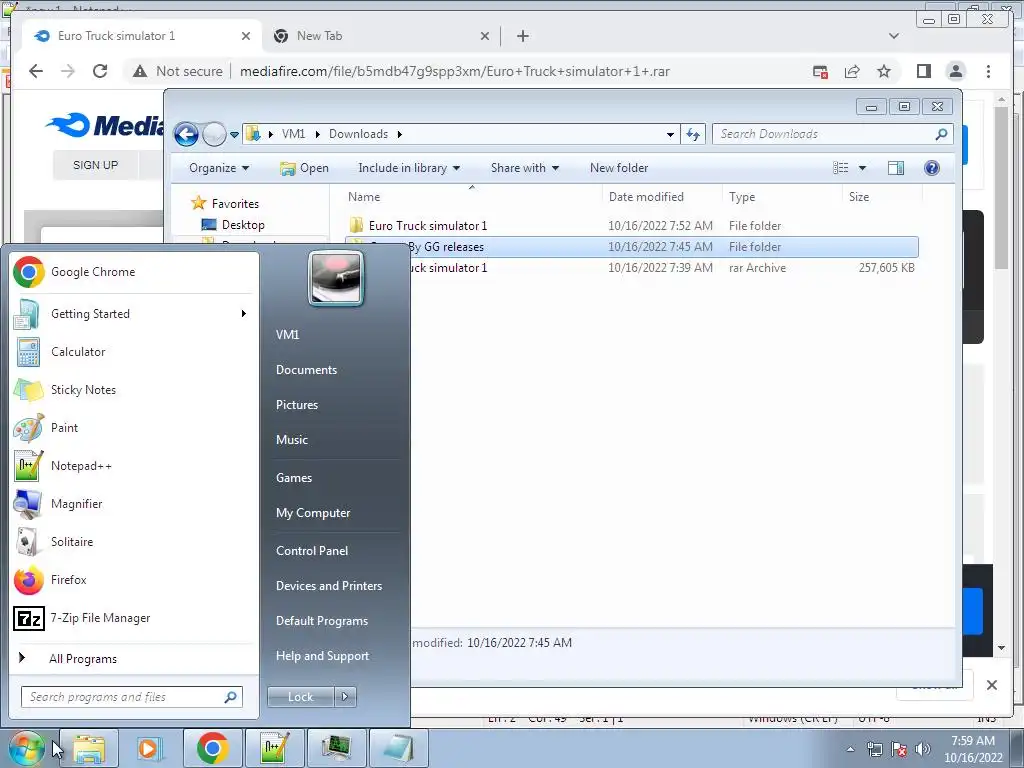Screen dimensions: 1024x768
Task: Switch to Notepad++ from the taskbar
Action: click(x=274, y=748)
